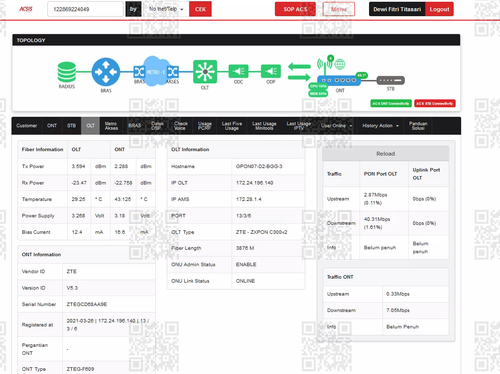Open the Datek OSP tab

pos(157,126)
